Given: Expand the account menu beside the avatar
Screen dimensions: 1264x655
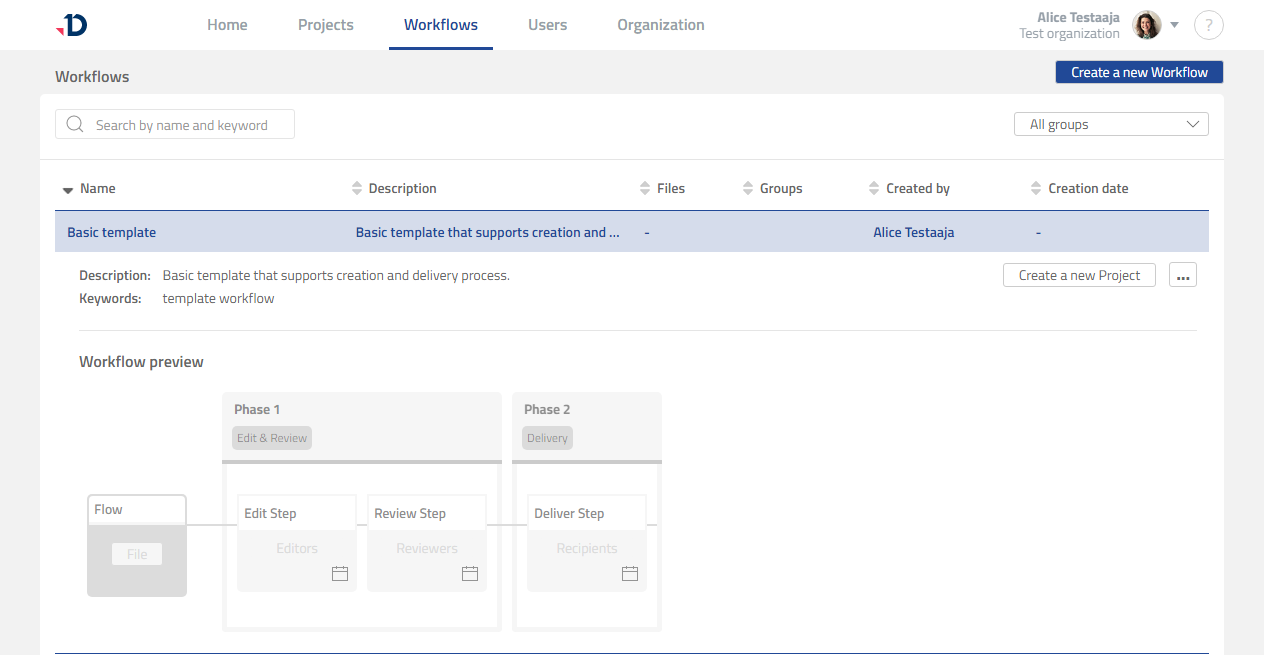Looking at the screenshot, I should click(1174, 25).
